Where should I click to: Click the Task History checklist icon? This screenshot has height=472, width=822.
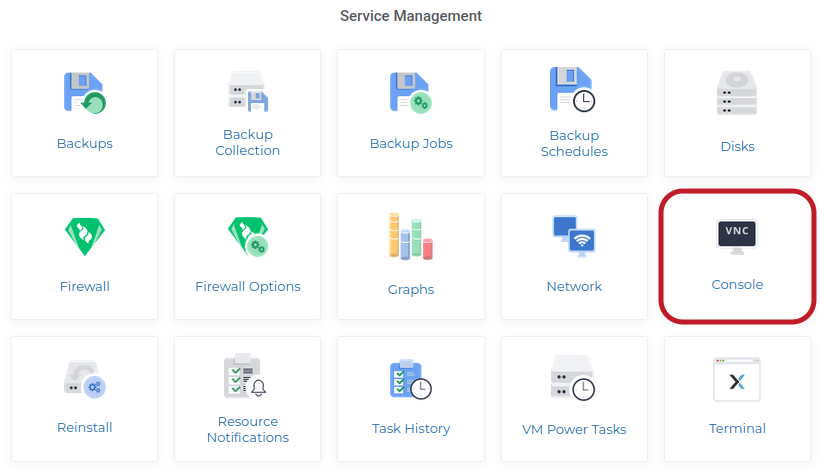410,380
